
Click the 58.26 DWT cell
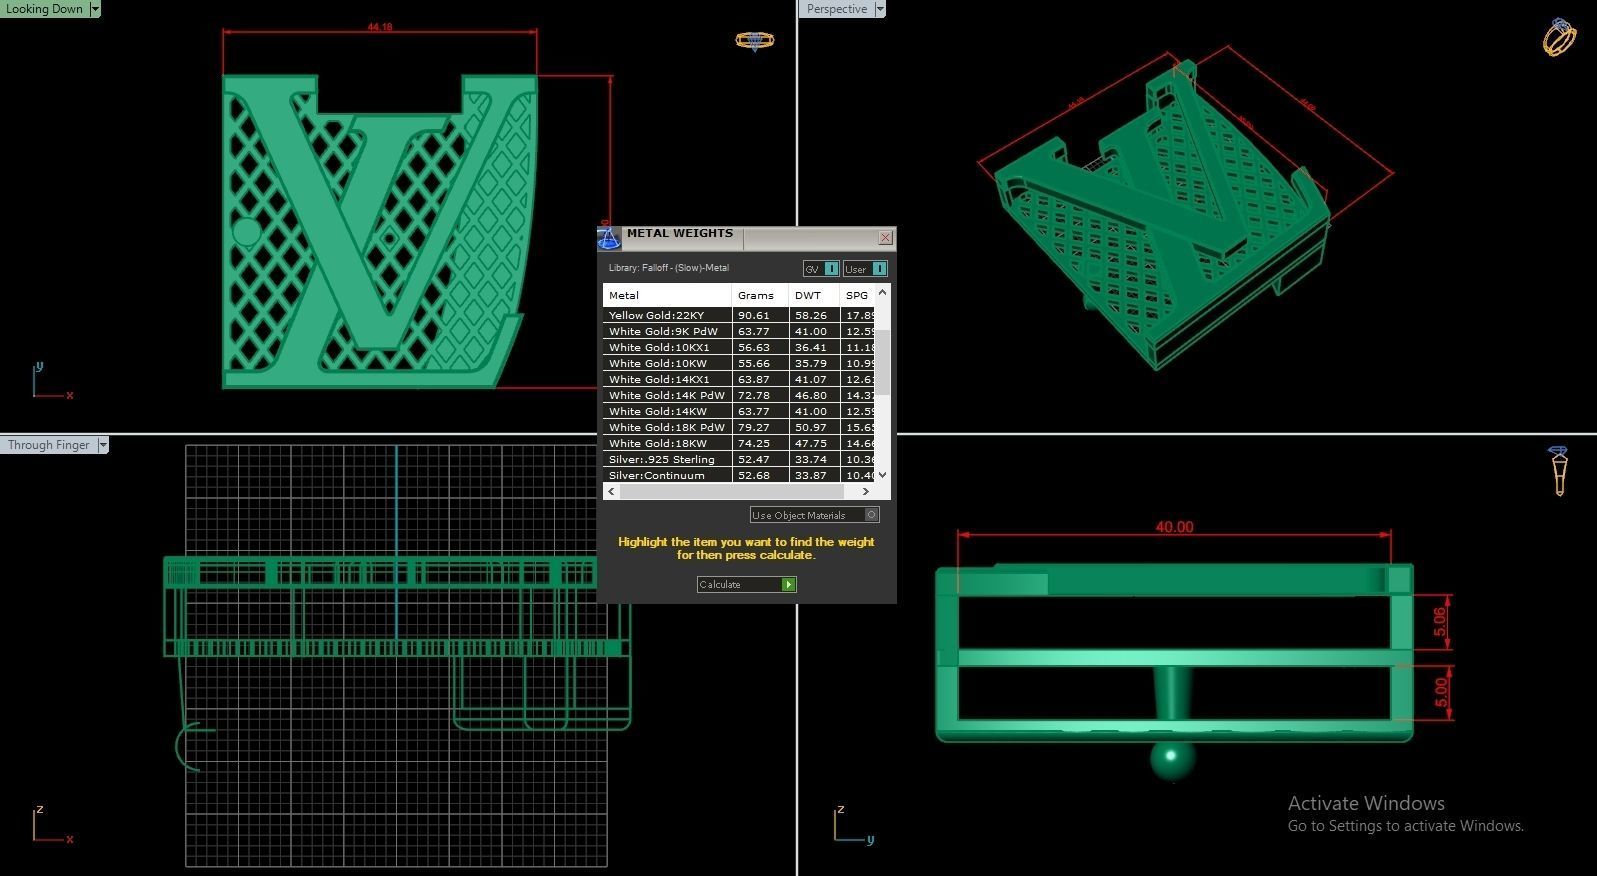pos(814,315)
